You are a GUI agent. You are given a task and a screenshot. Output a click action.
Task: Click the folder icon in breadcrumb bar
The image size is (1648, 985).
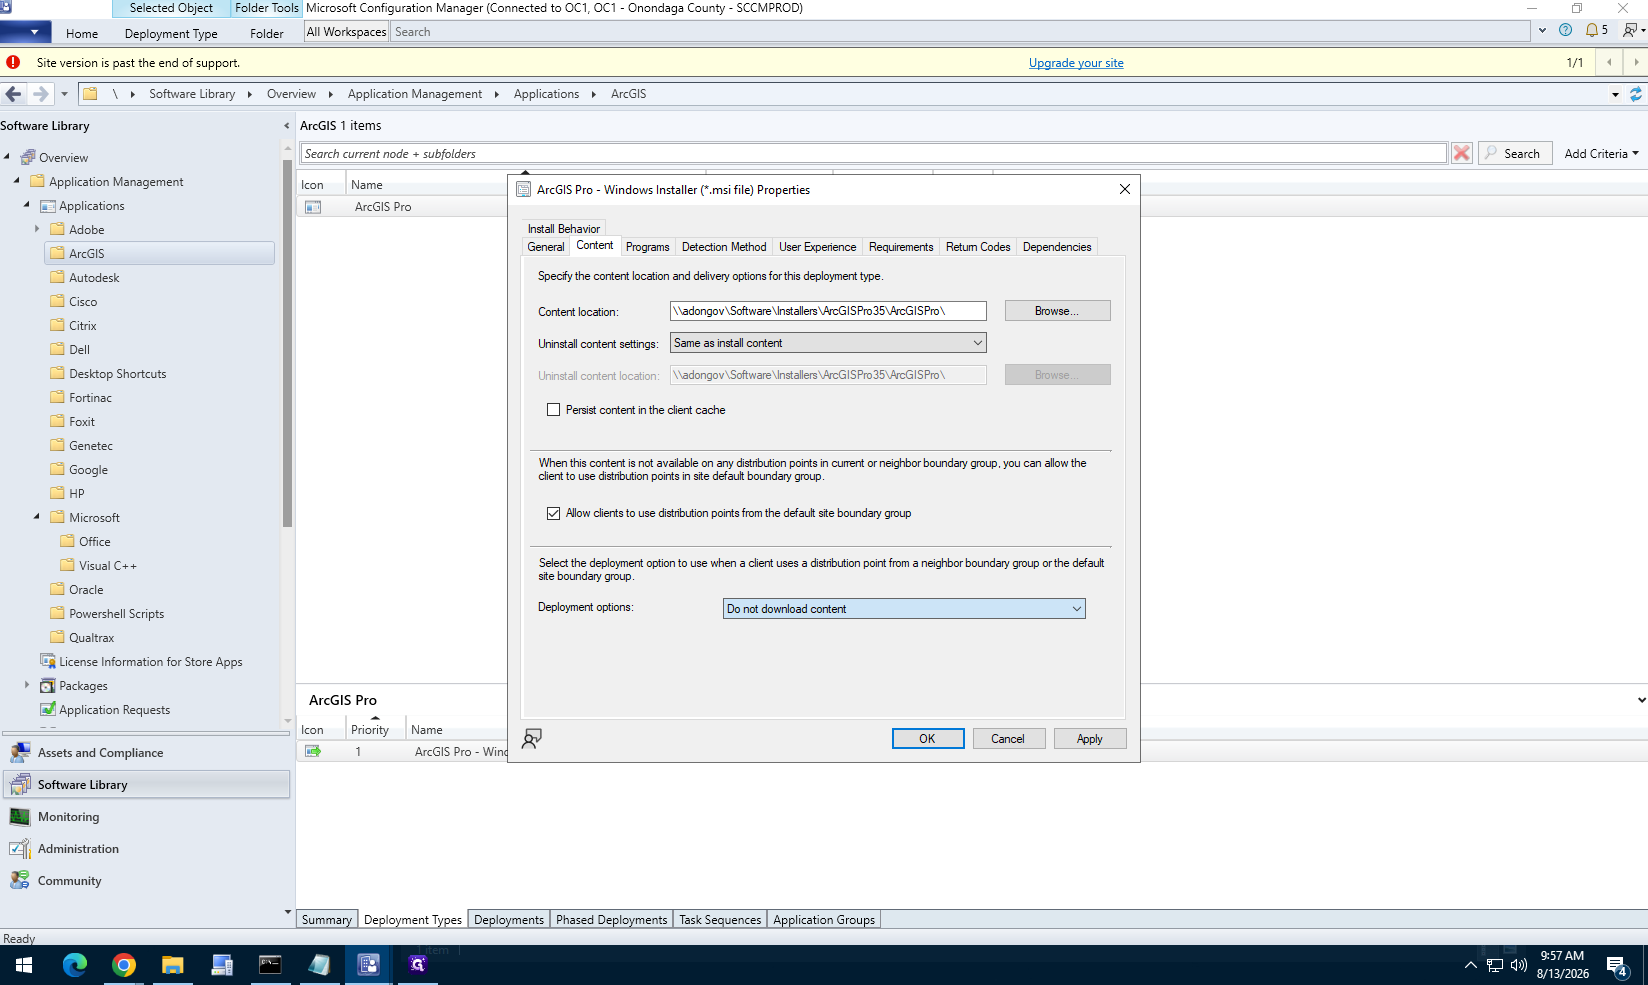[x=90, y=94]
